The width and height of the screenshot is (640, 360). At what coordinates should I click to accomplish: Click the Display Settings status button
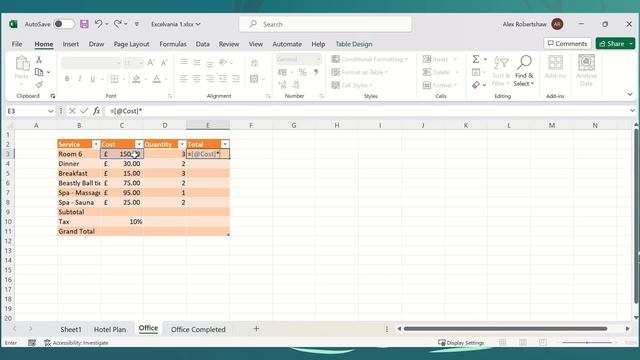[461, 343]
